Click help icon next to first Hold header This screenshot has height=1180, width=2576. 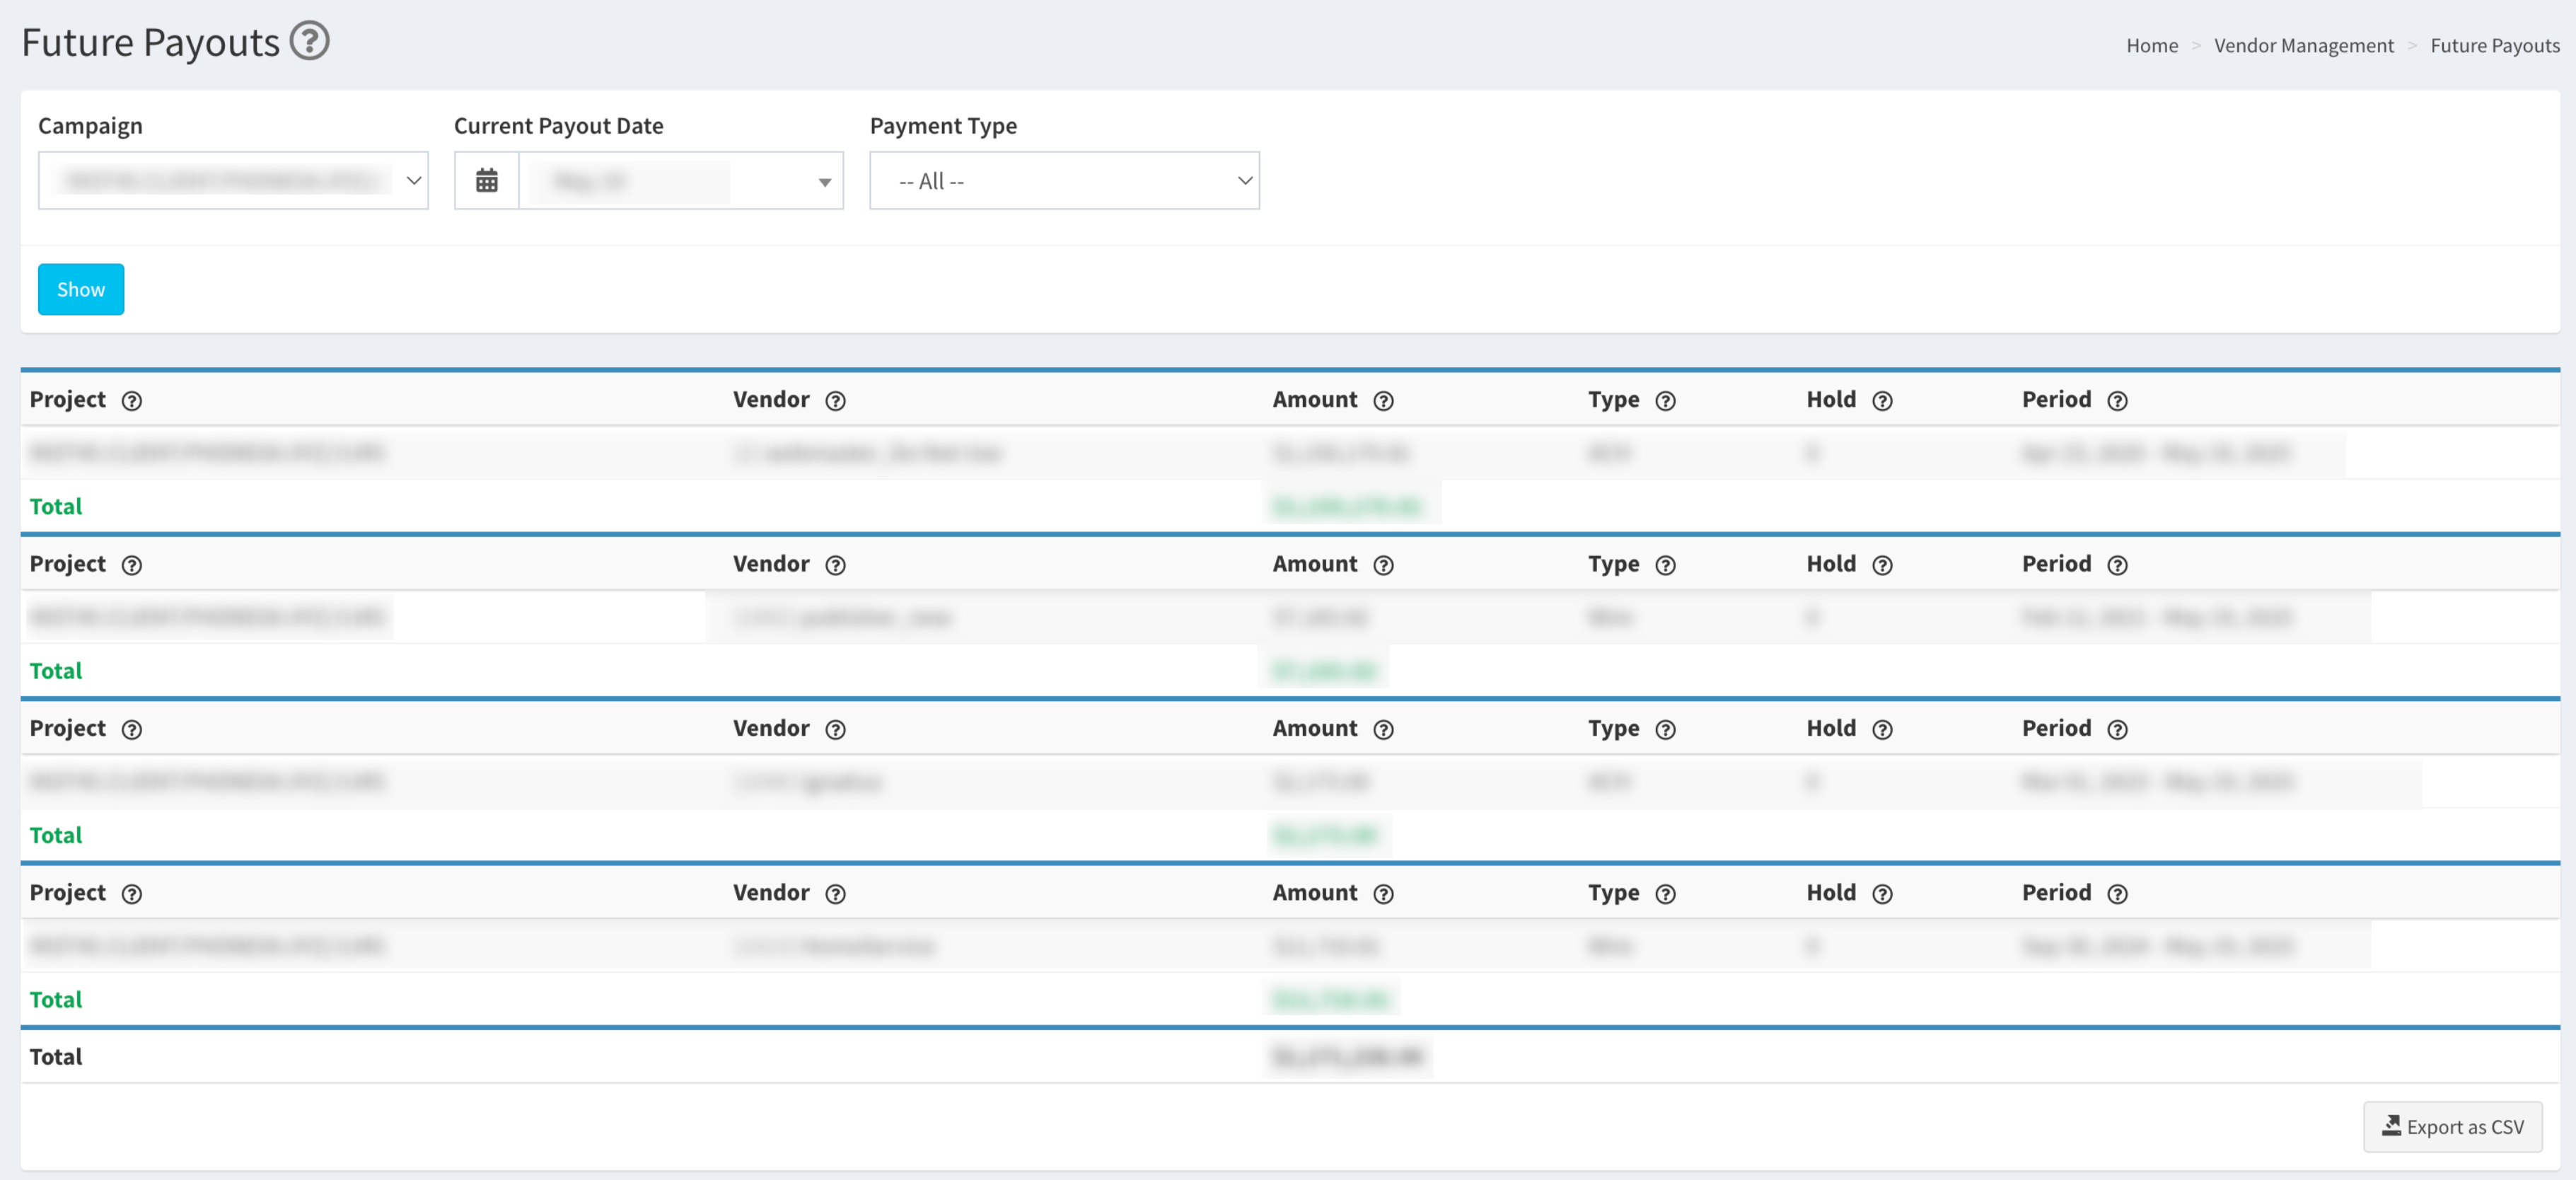[1882, 401]
